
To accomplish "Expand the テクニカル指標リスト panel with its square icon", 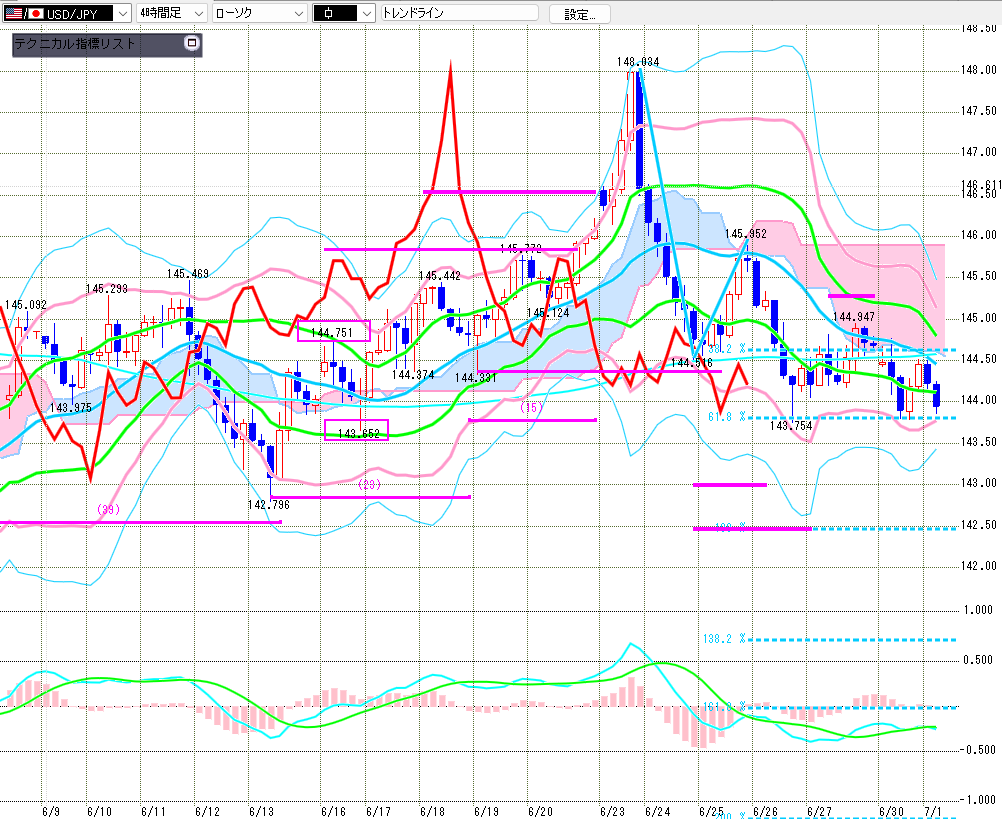I will pos(192,43).
